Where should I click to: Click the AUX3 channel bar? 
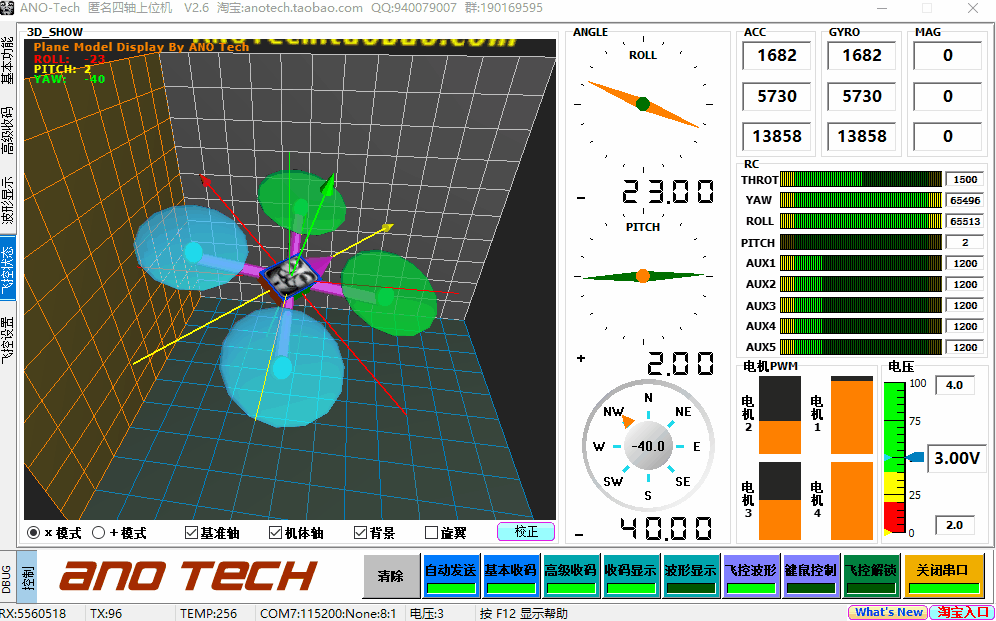[860, 305]
